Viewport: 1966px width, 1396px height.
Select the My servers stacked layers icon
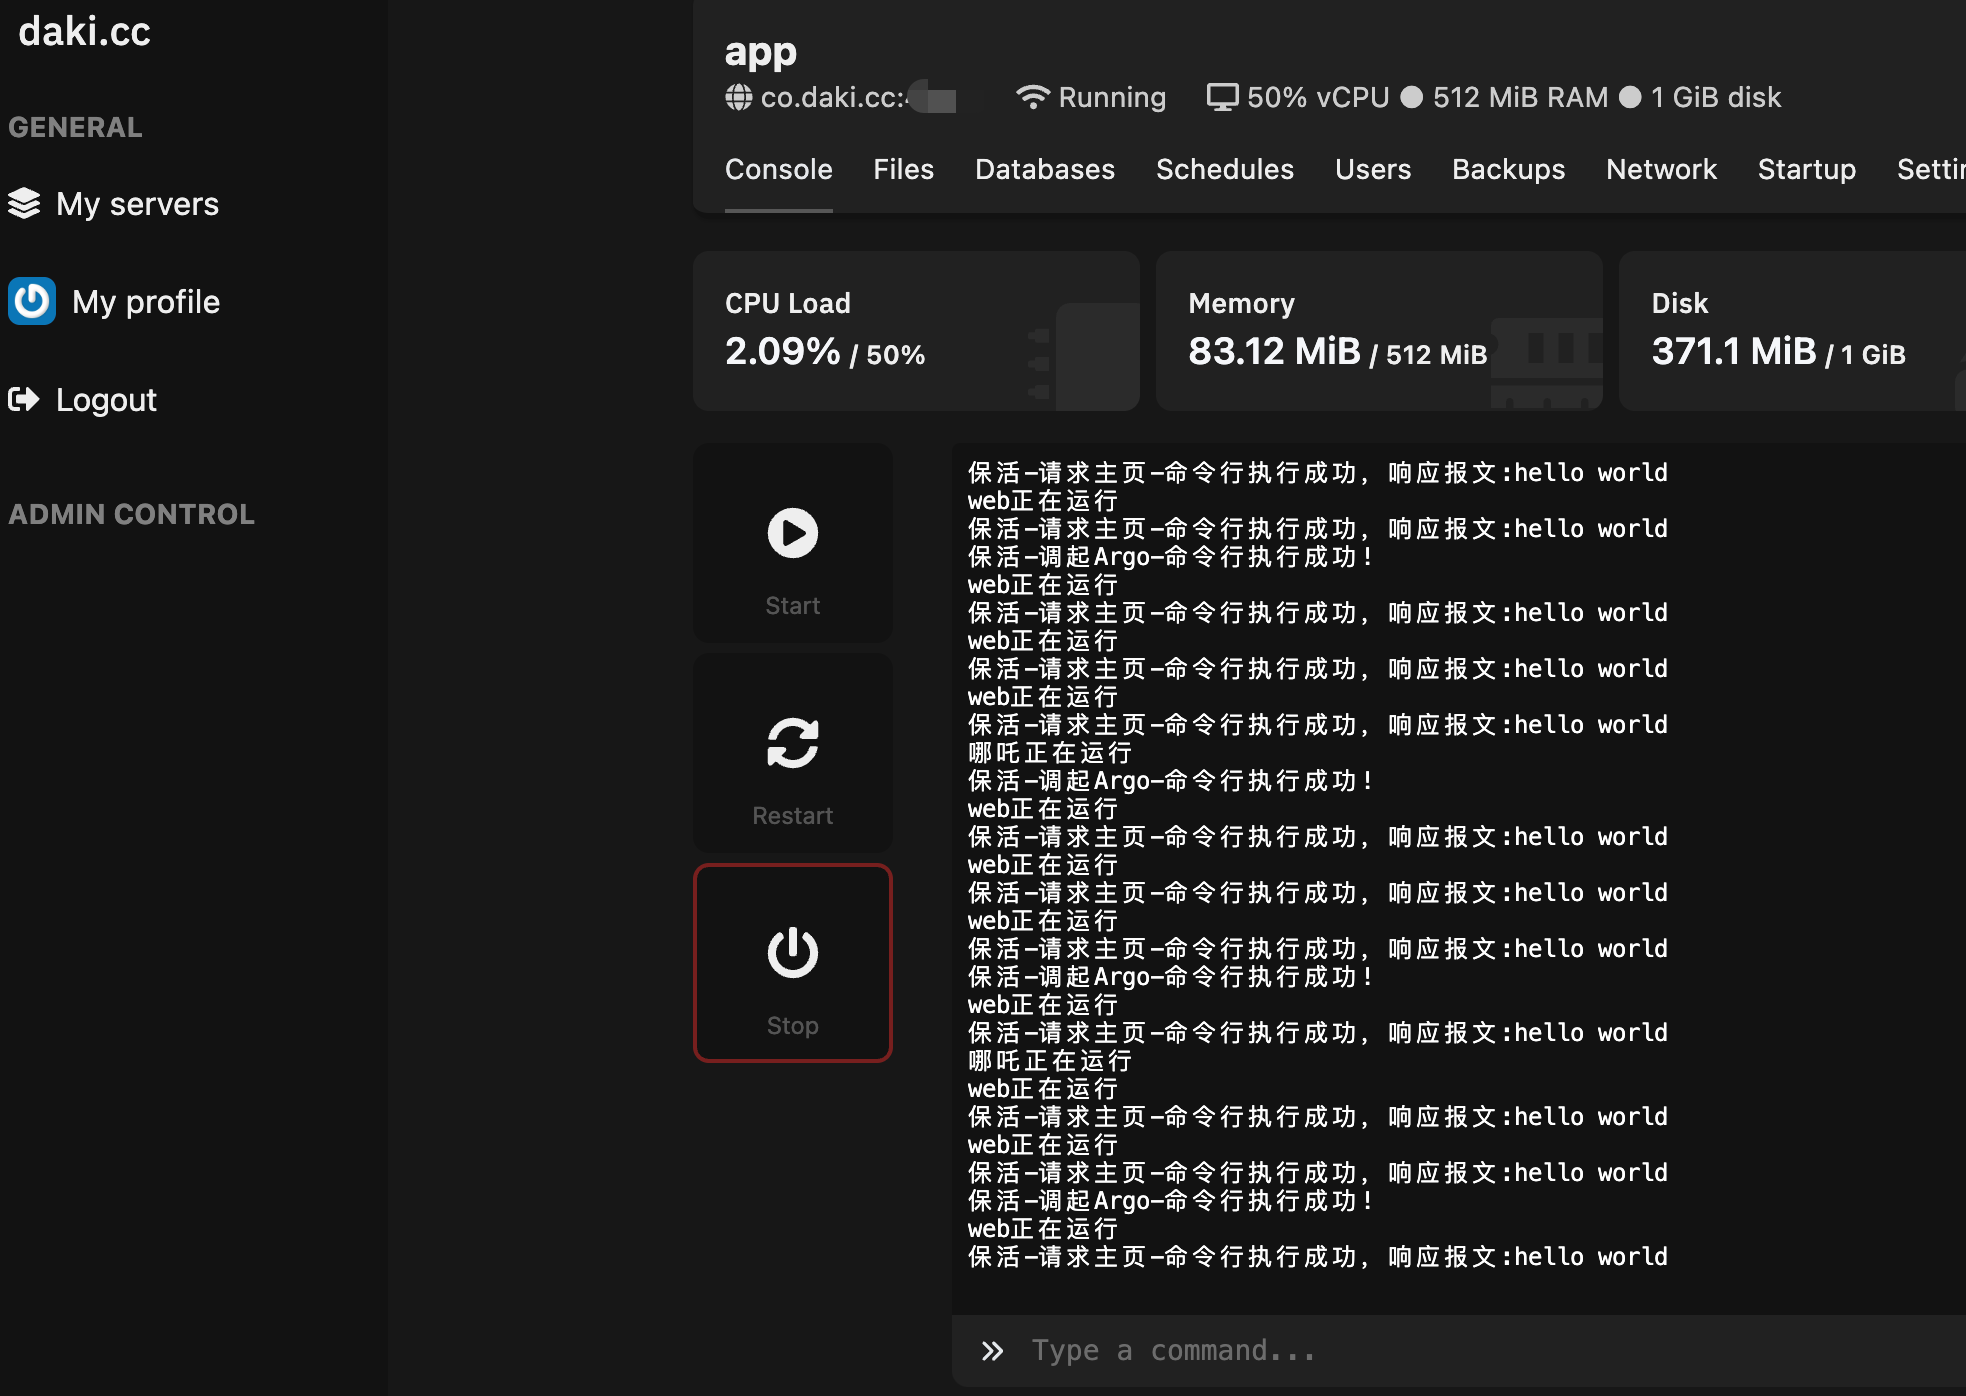(x=25, y=204)
